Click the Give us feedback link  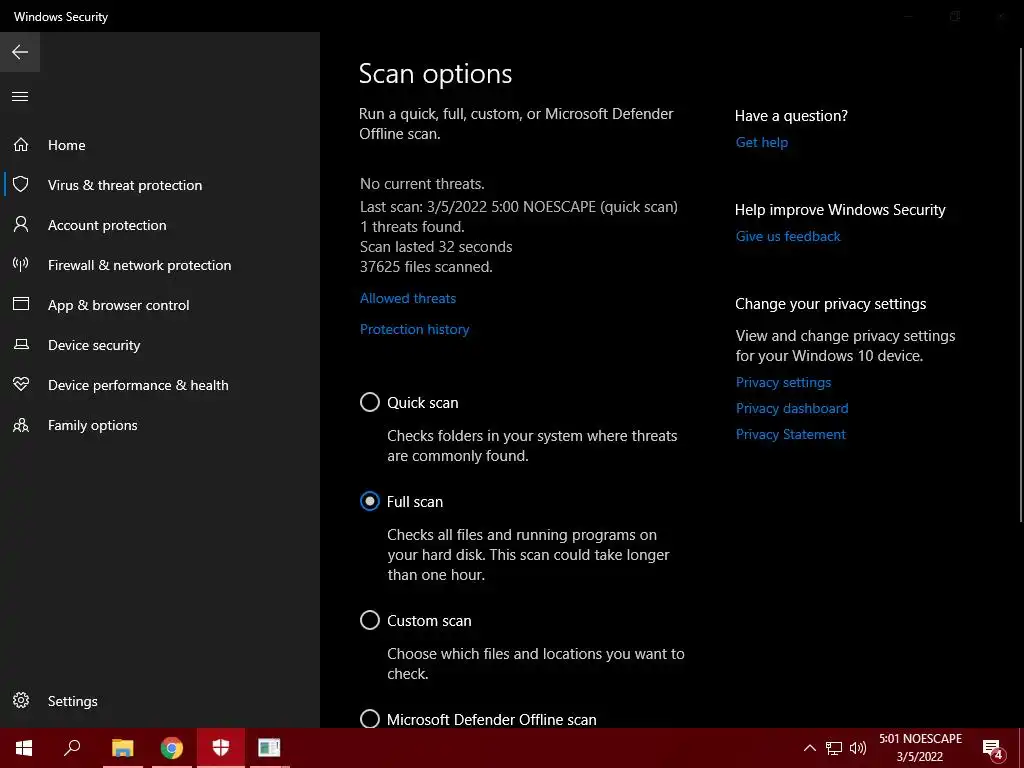[788, 236]
